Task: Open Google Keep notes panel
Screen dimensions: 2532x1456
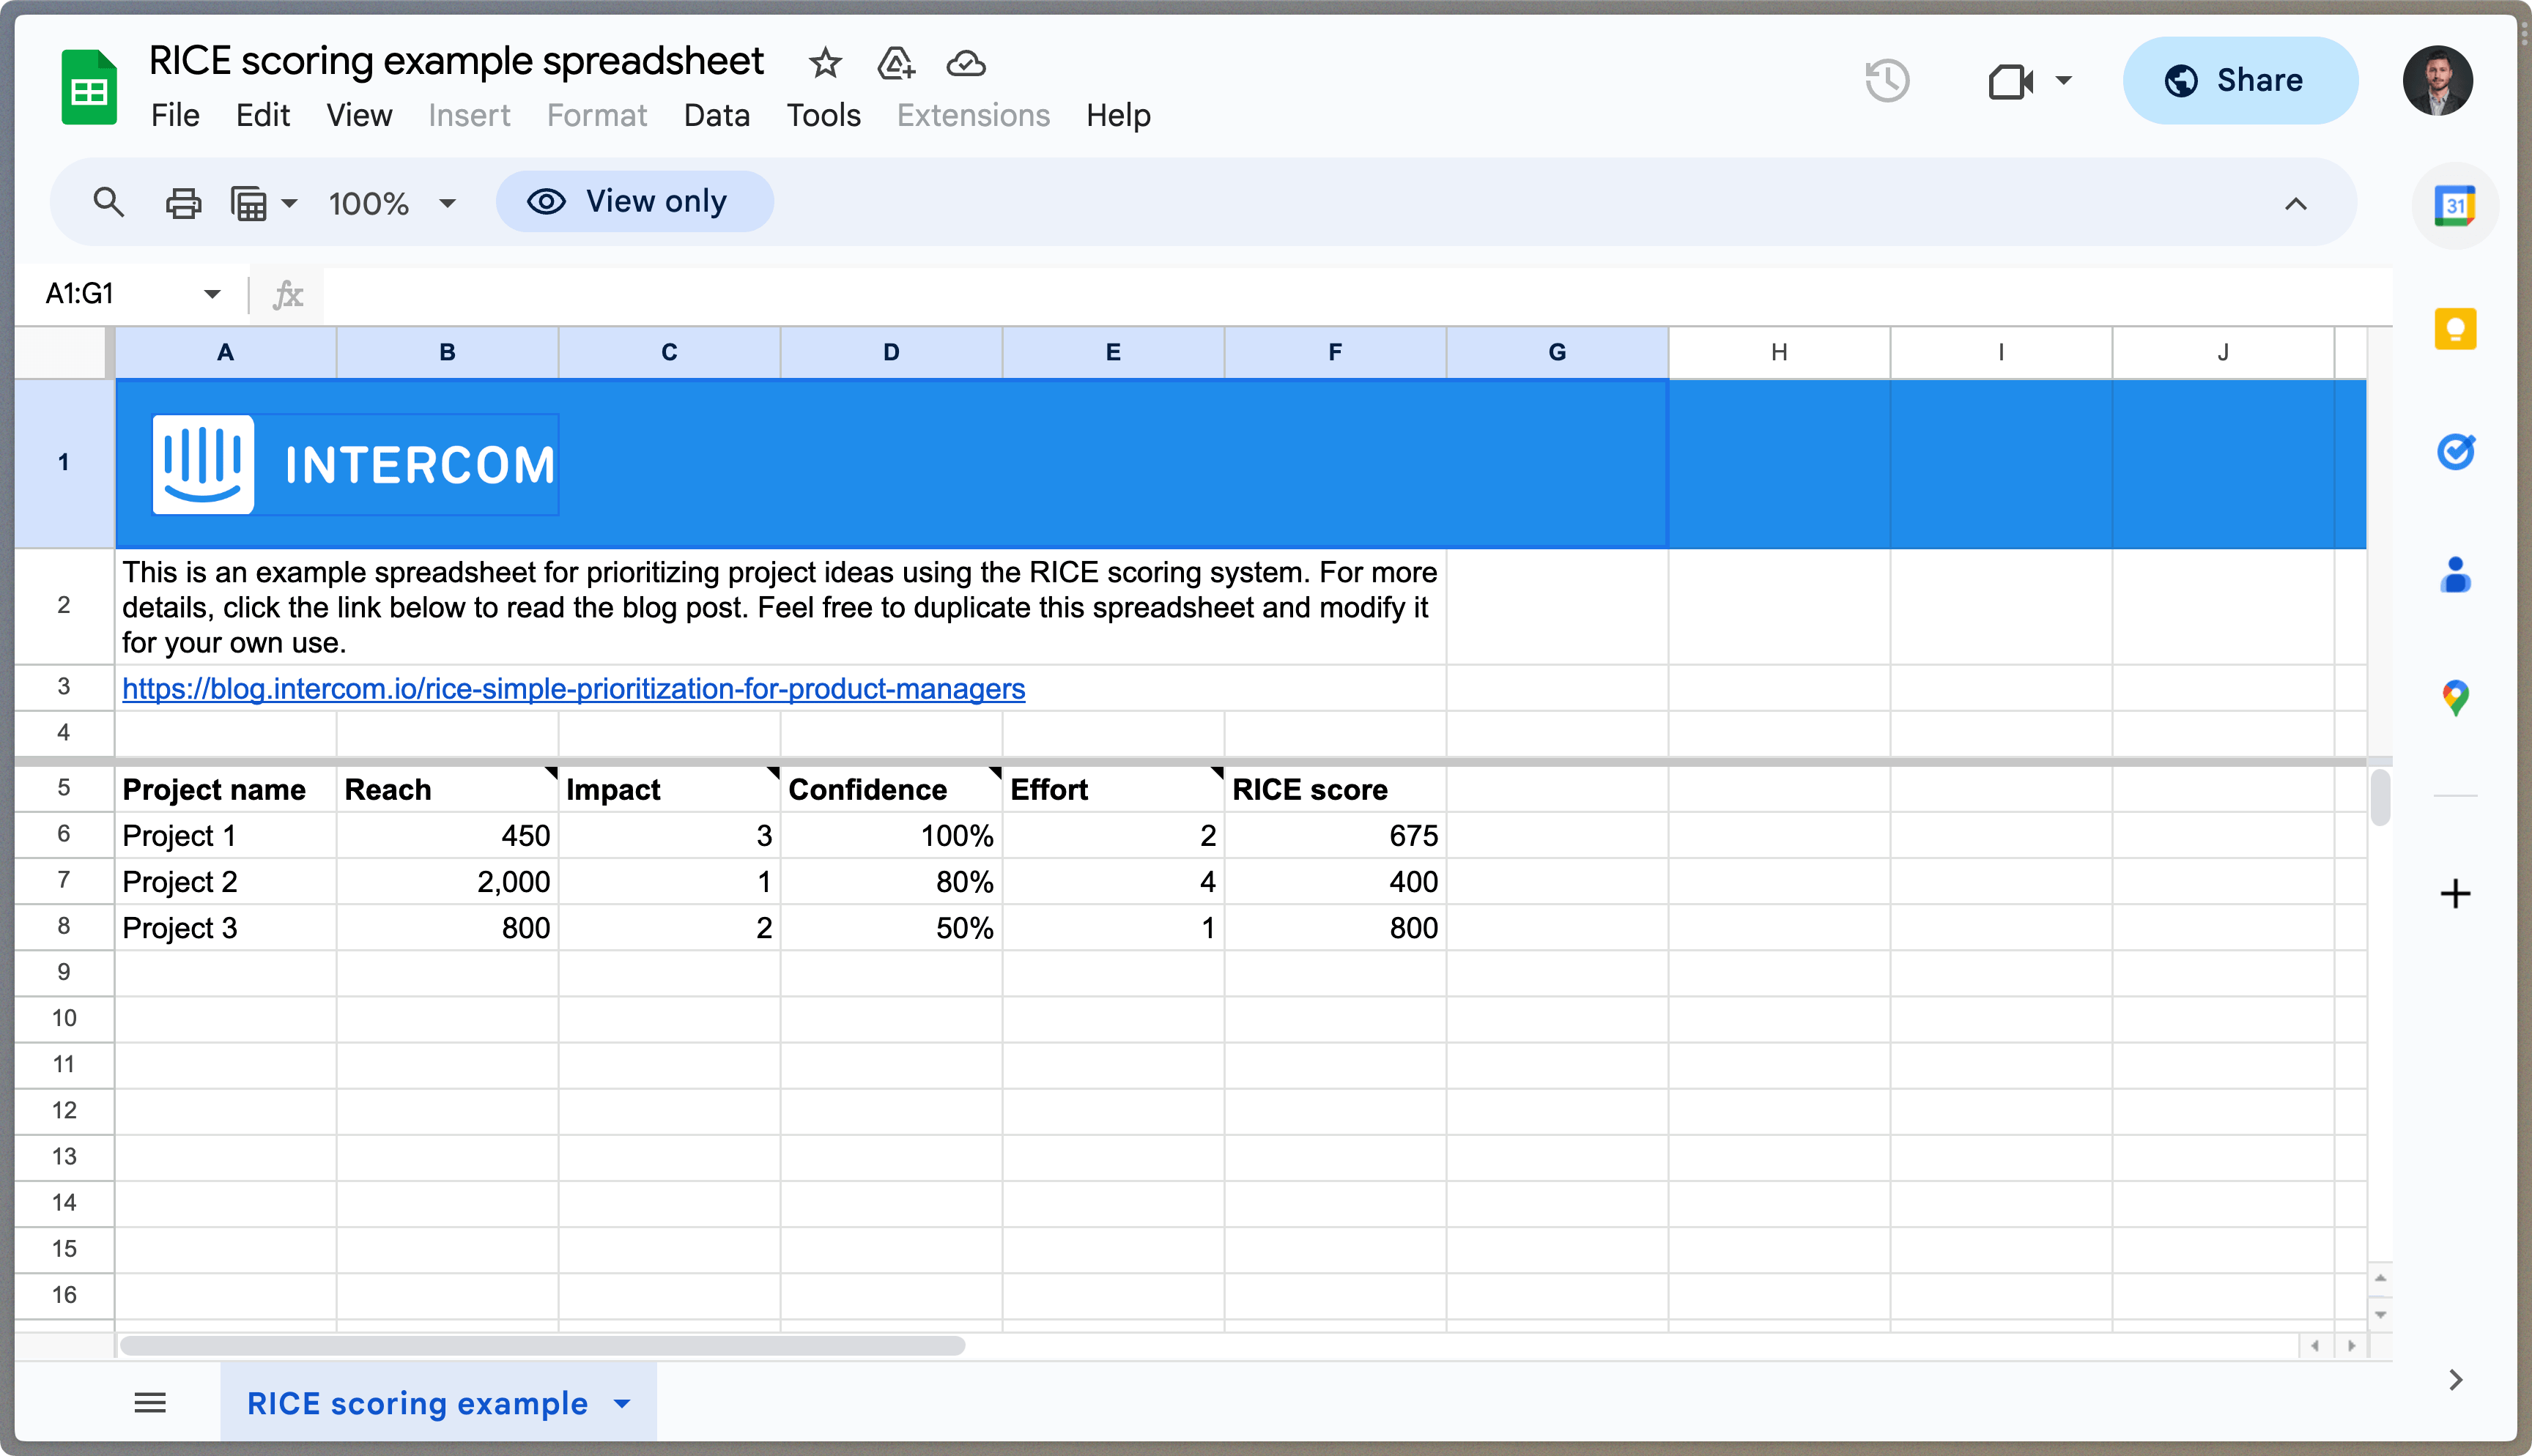Action: [2457, 328]
